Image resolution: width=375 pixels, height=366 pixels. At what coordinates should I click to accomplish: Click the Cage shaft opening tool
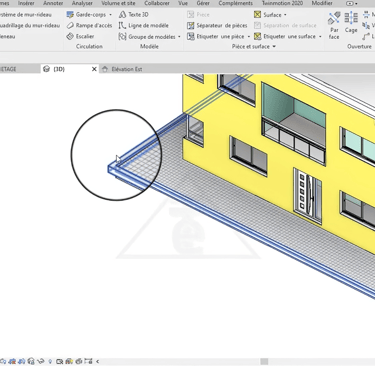(351, 23)
